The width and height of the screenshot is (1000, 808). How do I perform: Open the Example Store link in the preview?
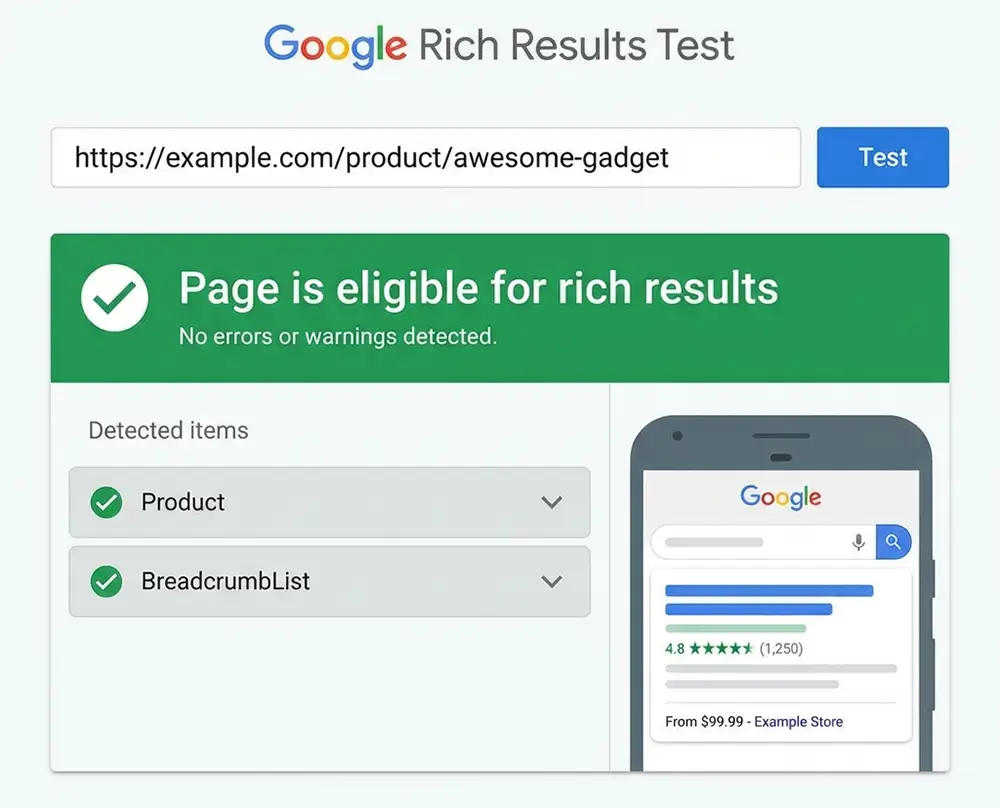(x=798, y=722)
